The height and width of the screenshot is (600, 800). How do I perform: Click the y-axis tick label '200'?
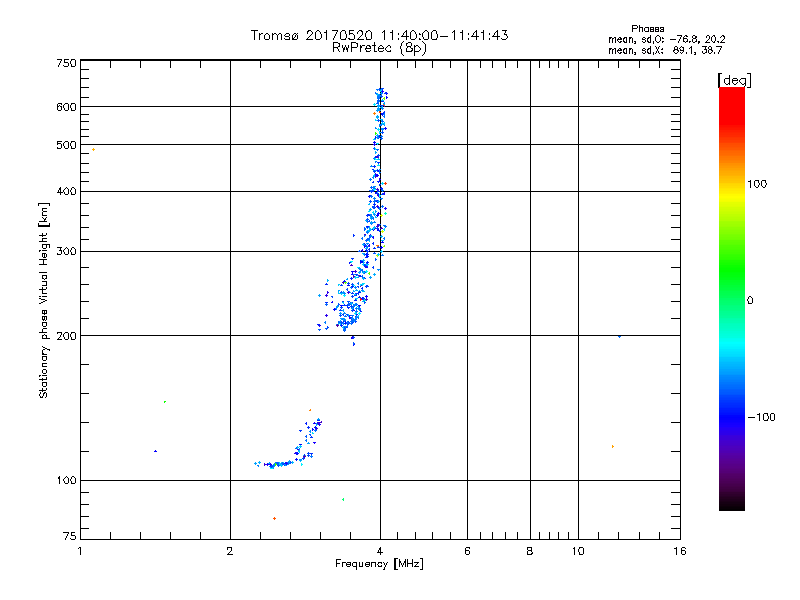click(x=66, y=336)
